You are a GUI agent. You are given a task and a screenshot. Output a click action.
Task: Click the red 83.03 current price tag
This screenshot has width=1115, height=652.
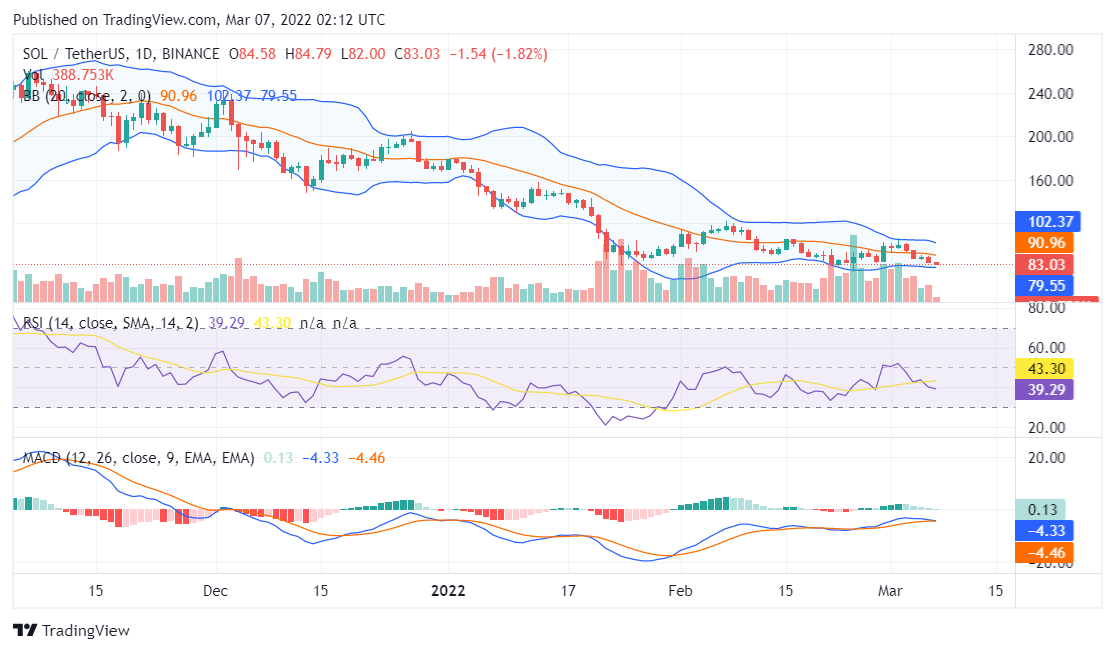(x=1042, y=264)
